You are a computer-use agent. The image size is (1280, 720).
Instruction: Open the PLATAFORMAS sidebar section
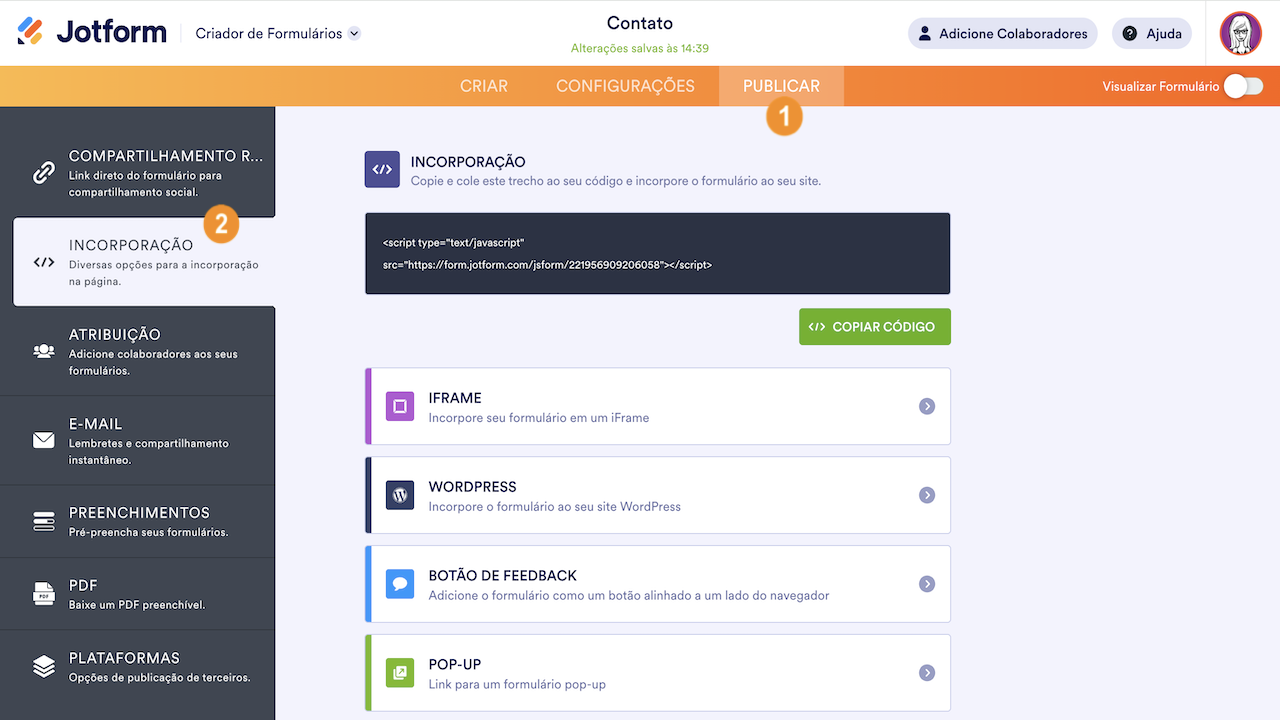point(137,666)
